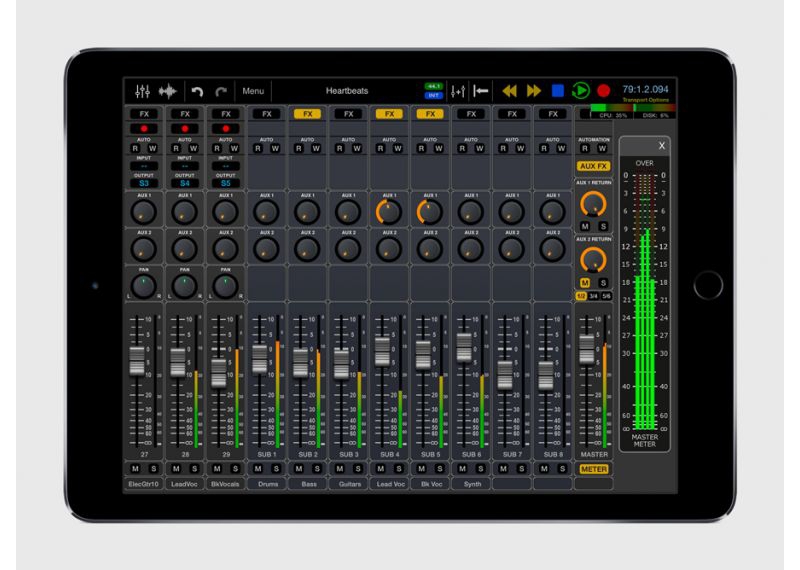Close the Master Meter panel
The width and height of the screenshot is (800, 570).
coord(662,146)
